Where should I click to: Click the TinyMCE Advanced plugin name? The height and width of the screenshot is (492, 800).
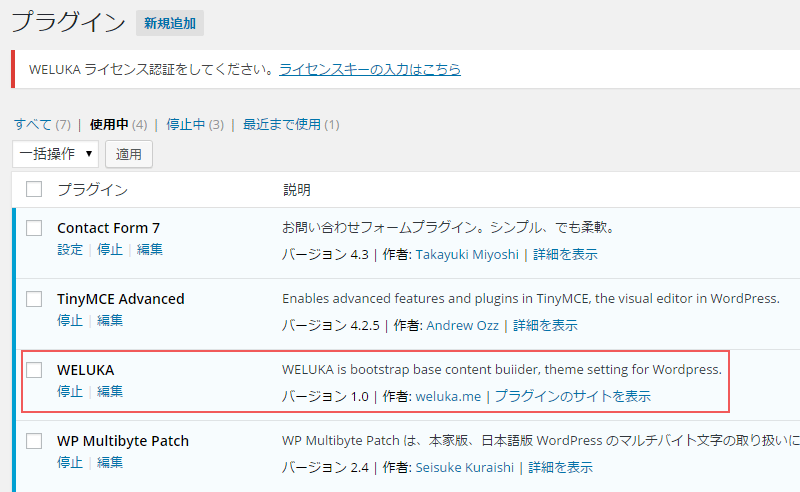(x=120, y=299)
